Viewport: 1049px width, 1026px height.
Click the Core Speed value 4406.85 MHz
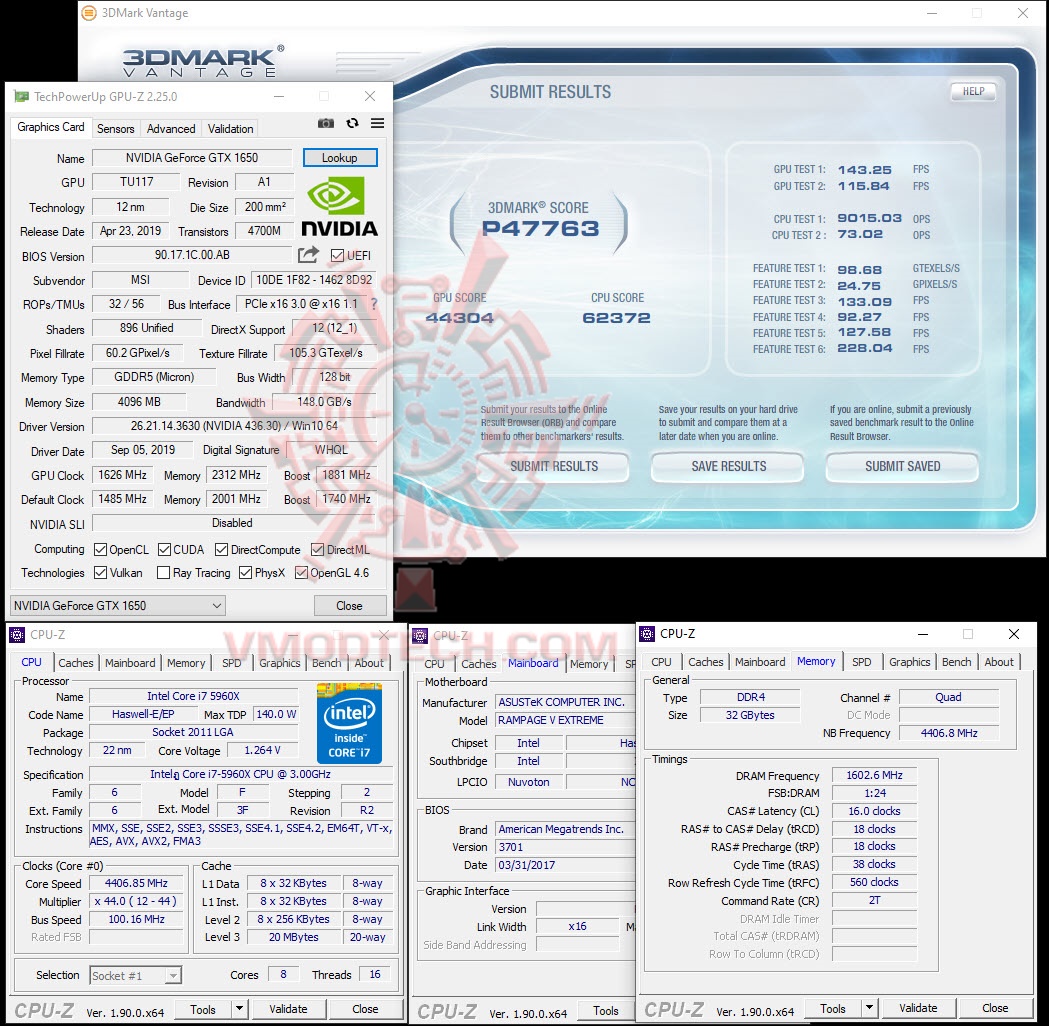136,883
